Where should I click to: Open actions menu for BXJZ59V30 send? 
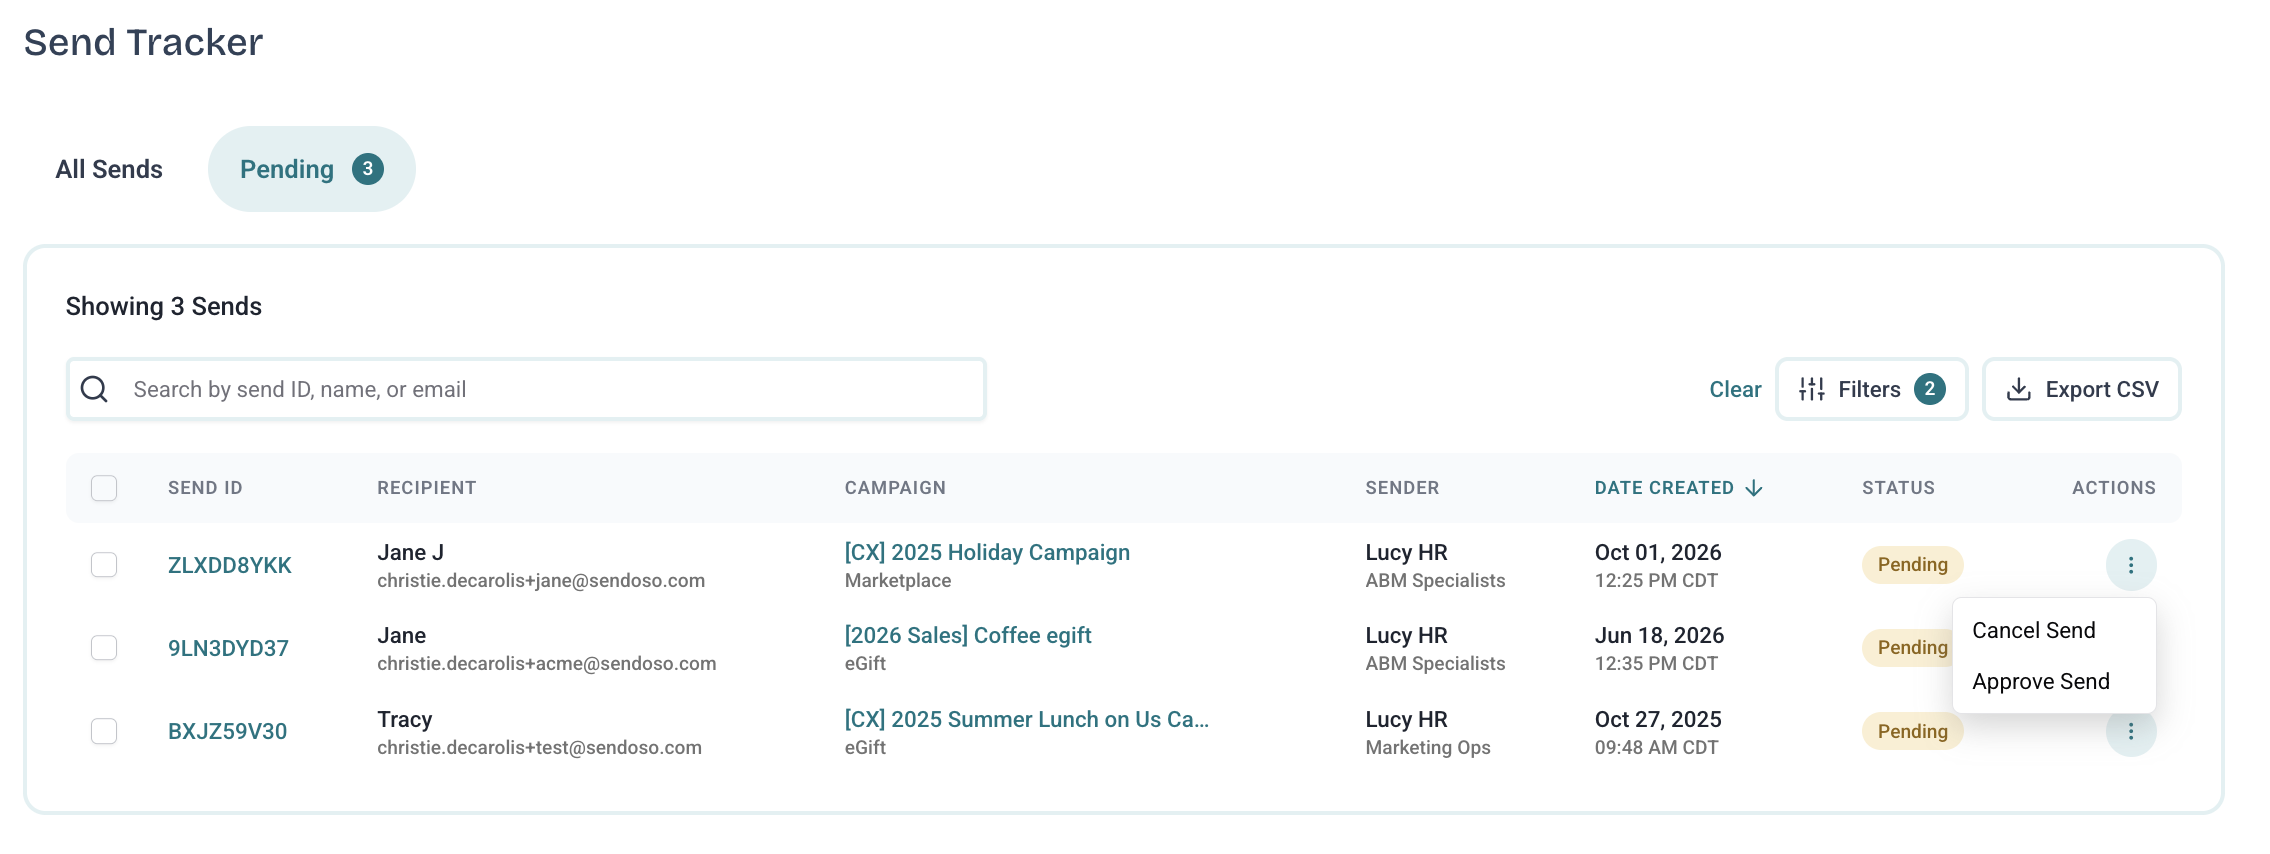pos(2130,732)
